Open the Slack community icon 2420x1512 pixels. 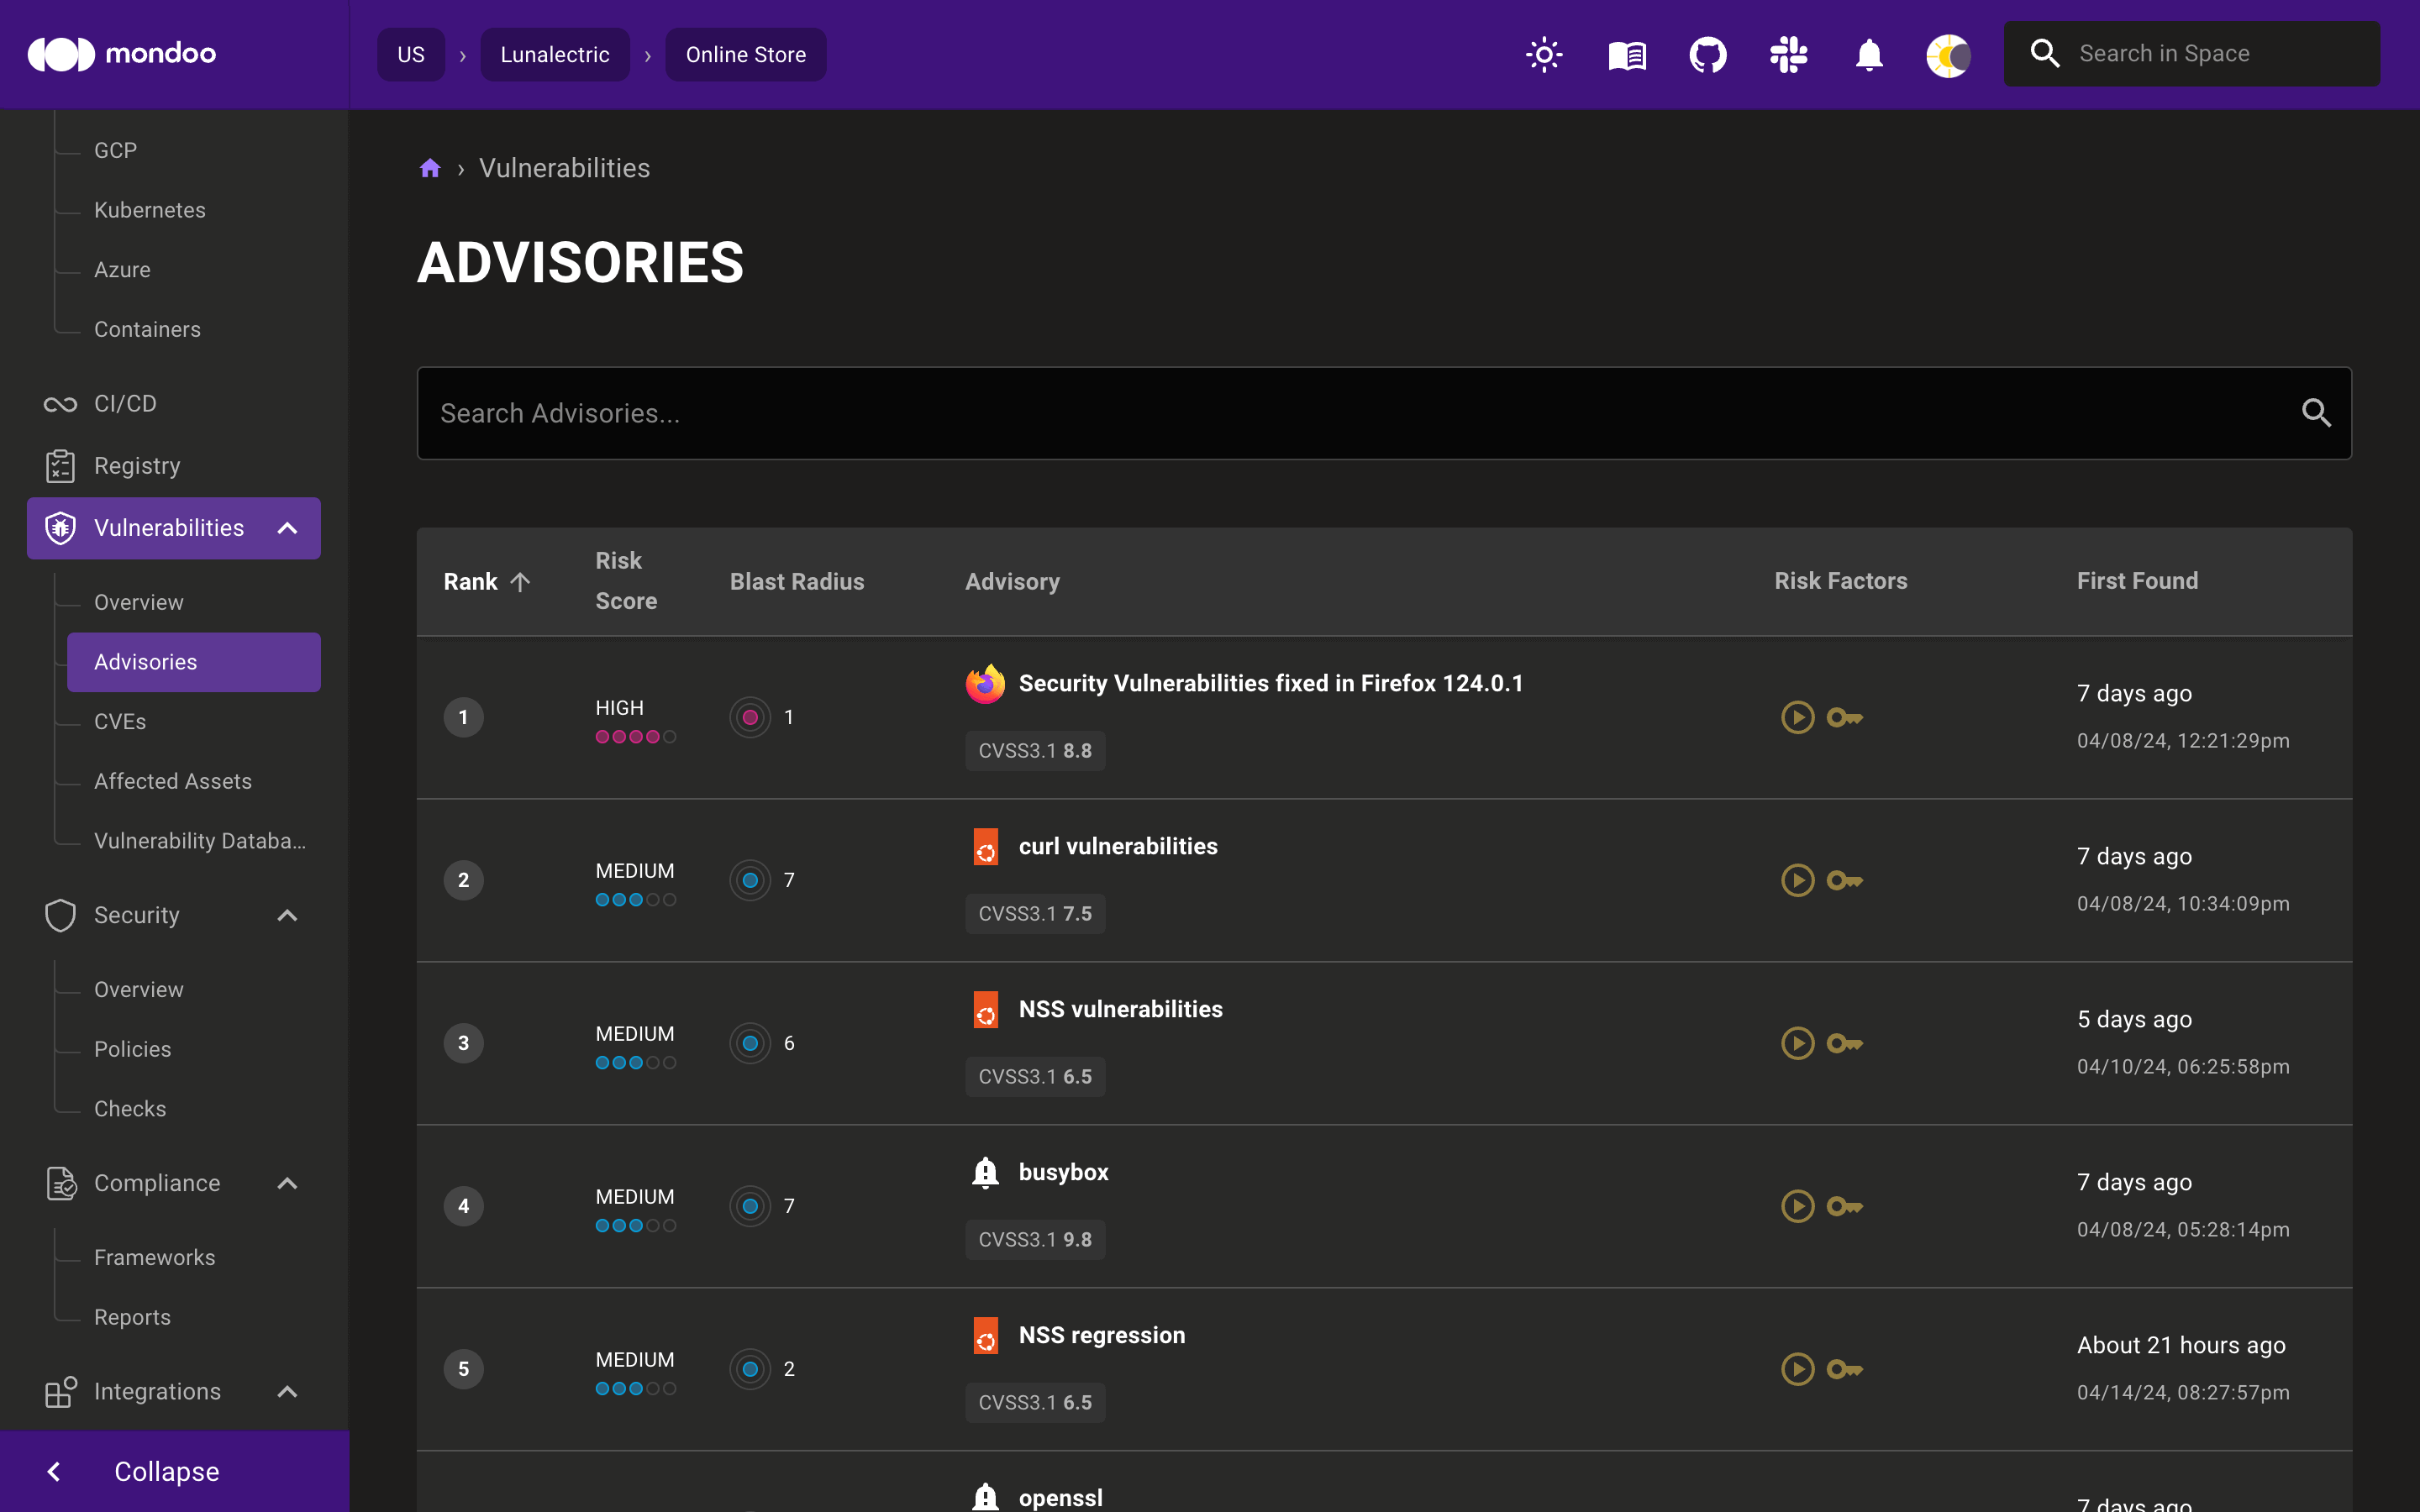click(x=1788, y=54)
